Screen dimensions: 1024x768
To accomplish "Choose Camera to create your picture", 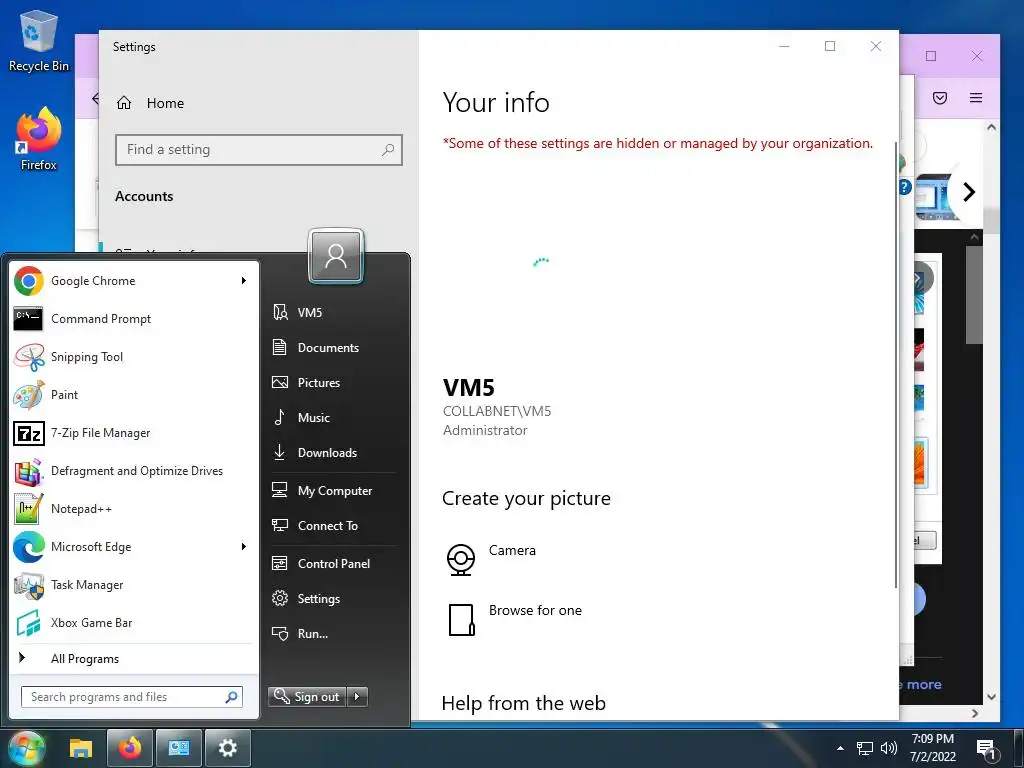I will click(x=491, y=559).
